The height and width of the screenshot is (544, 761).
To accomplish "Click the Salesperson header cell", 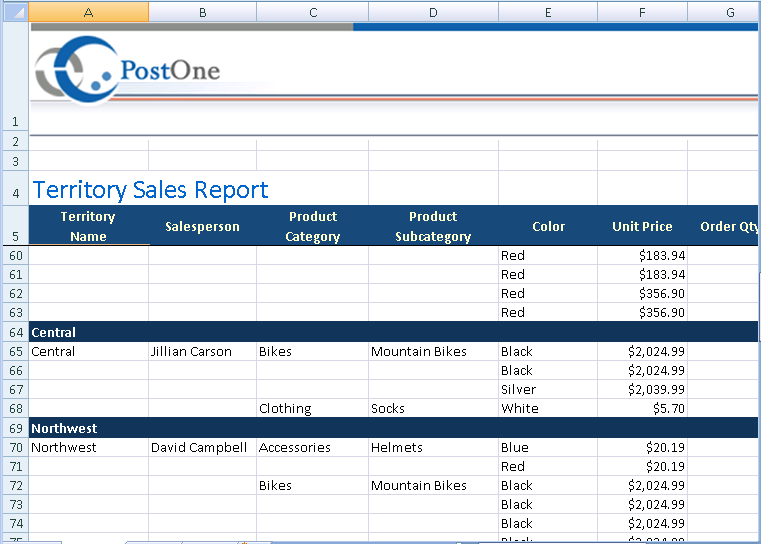I will [x=202, y=226].
